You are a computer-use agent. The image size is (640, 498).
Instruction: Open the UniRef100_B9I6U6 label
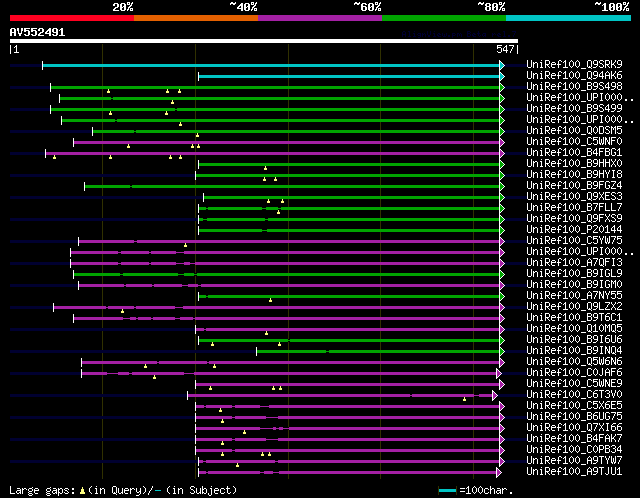tap(574, 340)
